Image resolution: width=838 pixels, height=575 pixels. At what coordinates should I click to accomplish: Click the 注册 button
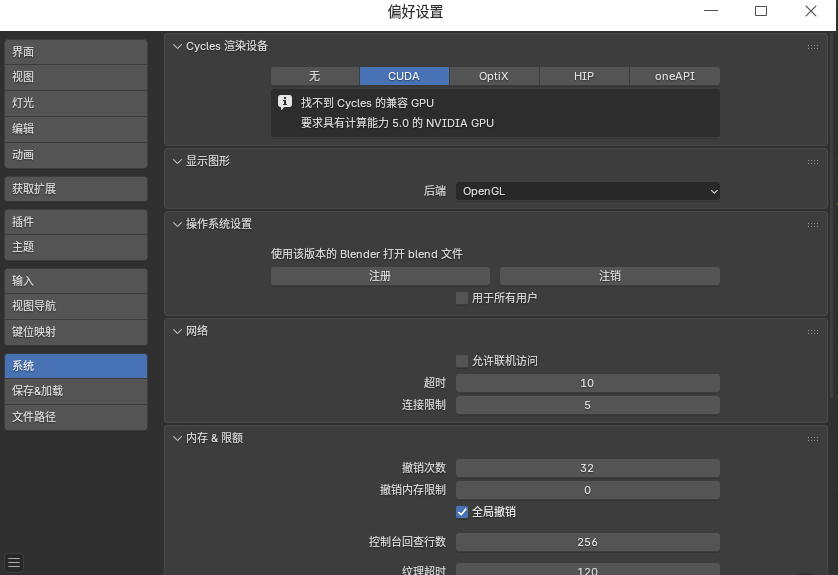point(380,276)
